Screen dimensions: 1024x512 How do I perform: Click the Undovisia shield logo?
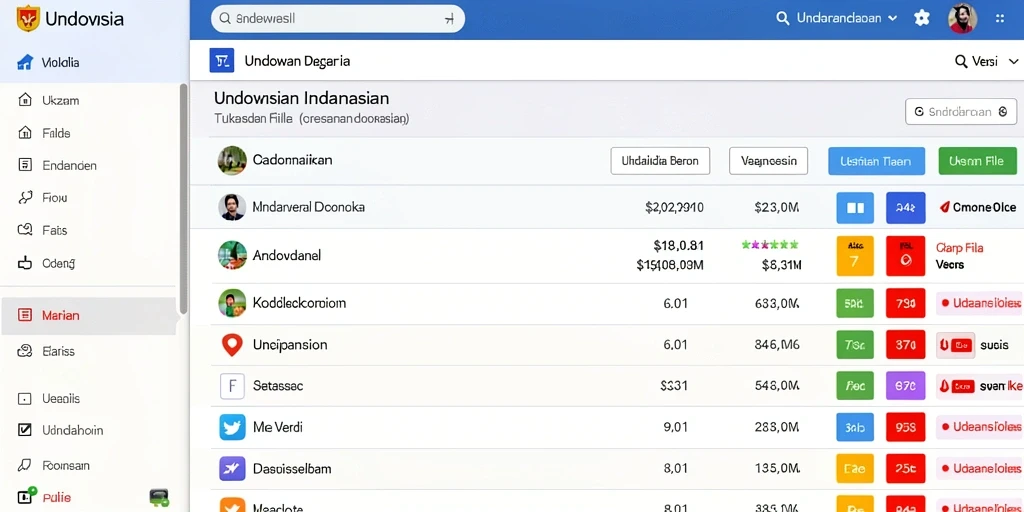[27, 19]
